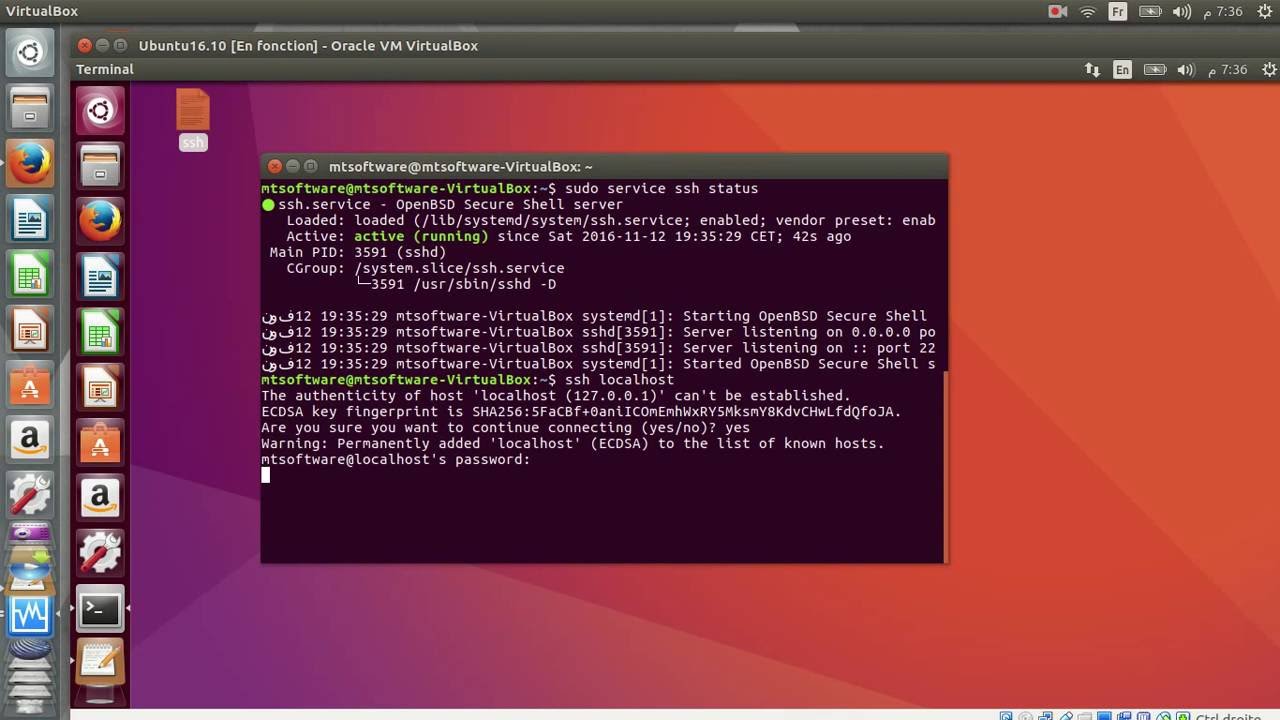Open the host Wi-Fi network indicator

[1088, 12]
